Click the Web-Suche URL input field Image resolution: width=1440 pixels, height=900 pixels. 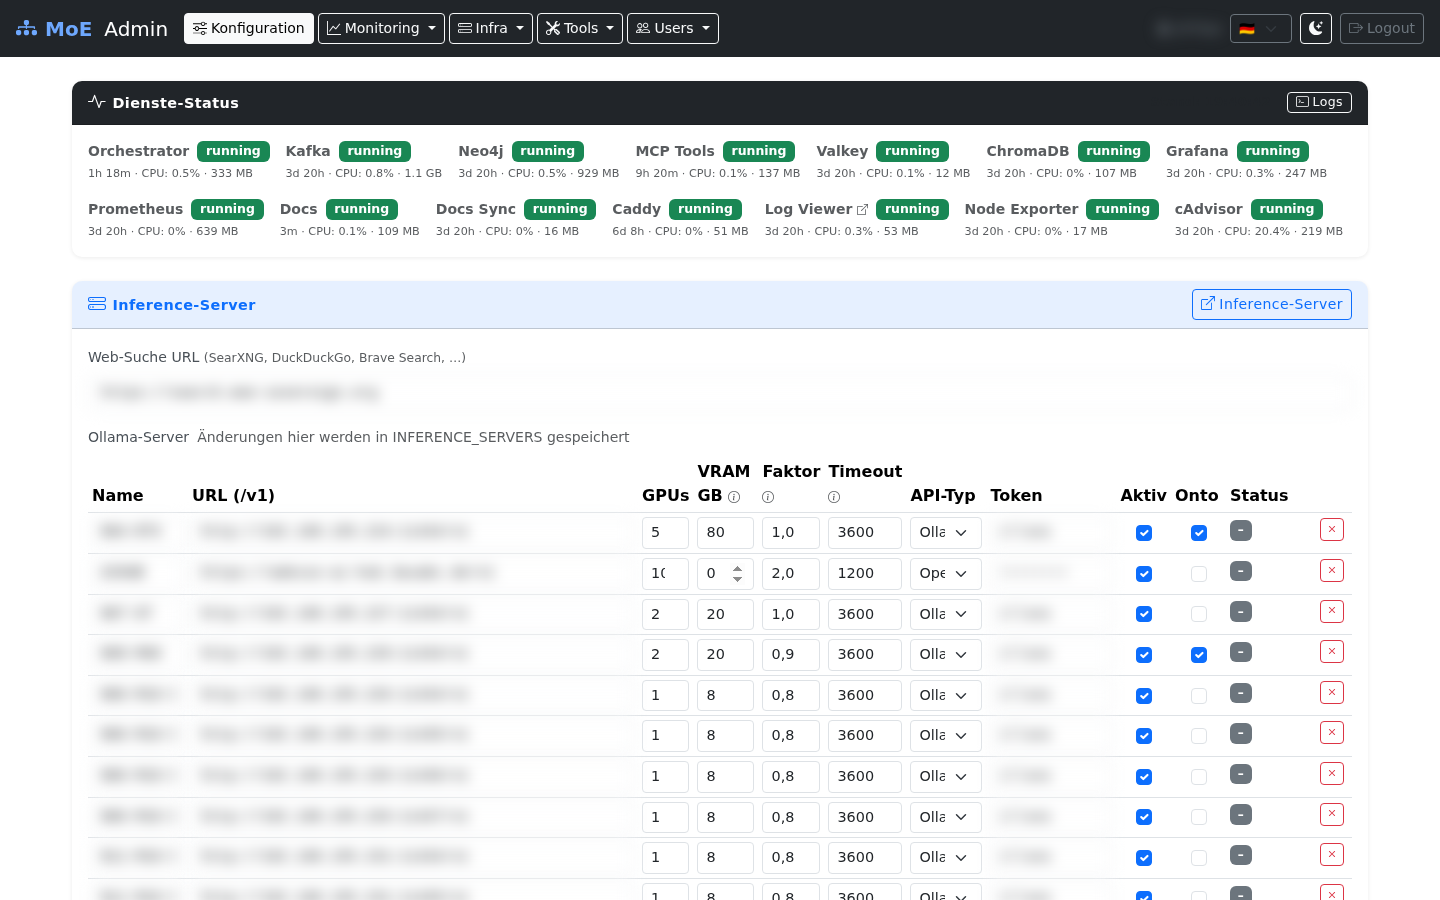(x=720, y=393)
